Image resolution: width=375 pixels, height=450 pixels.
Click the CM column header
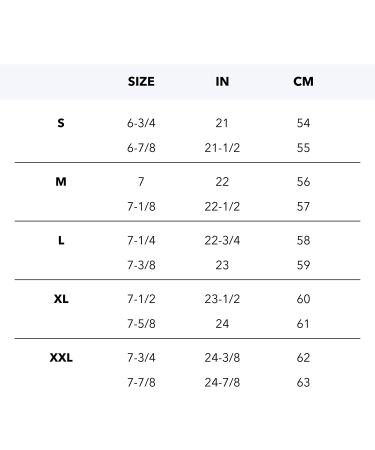tap(303, 82)
